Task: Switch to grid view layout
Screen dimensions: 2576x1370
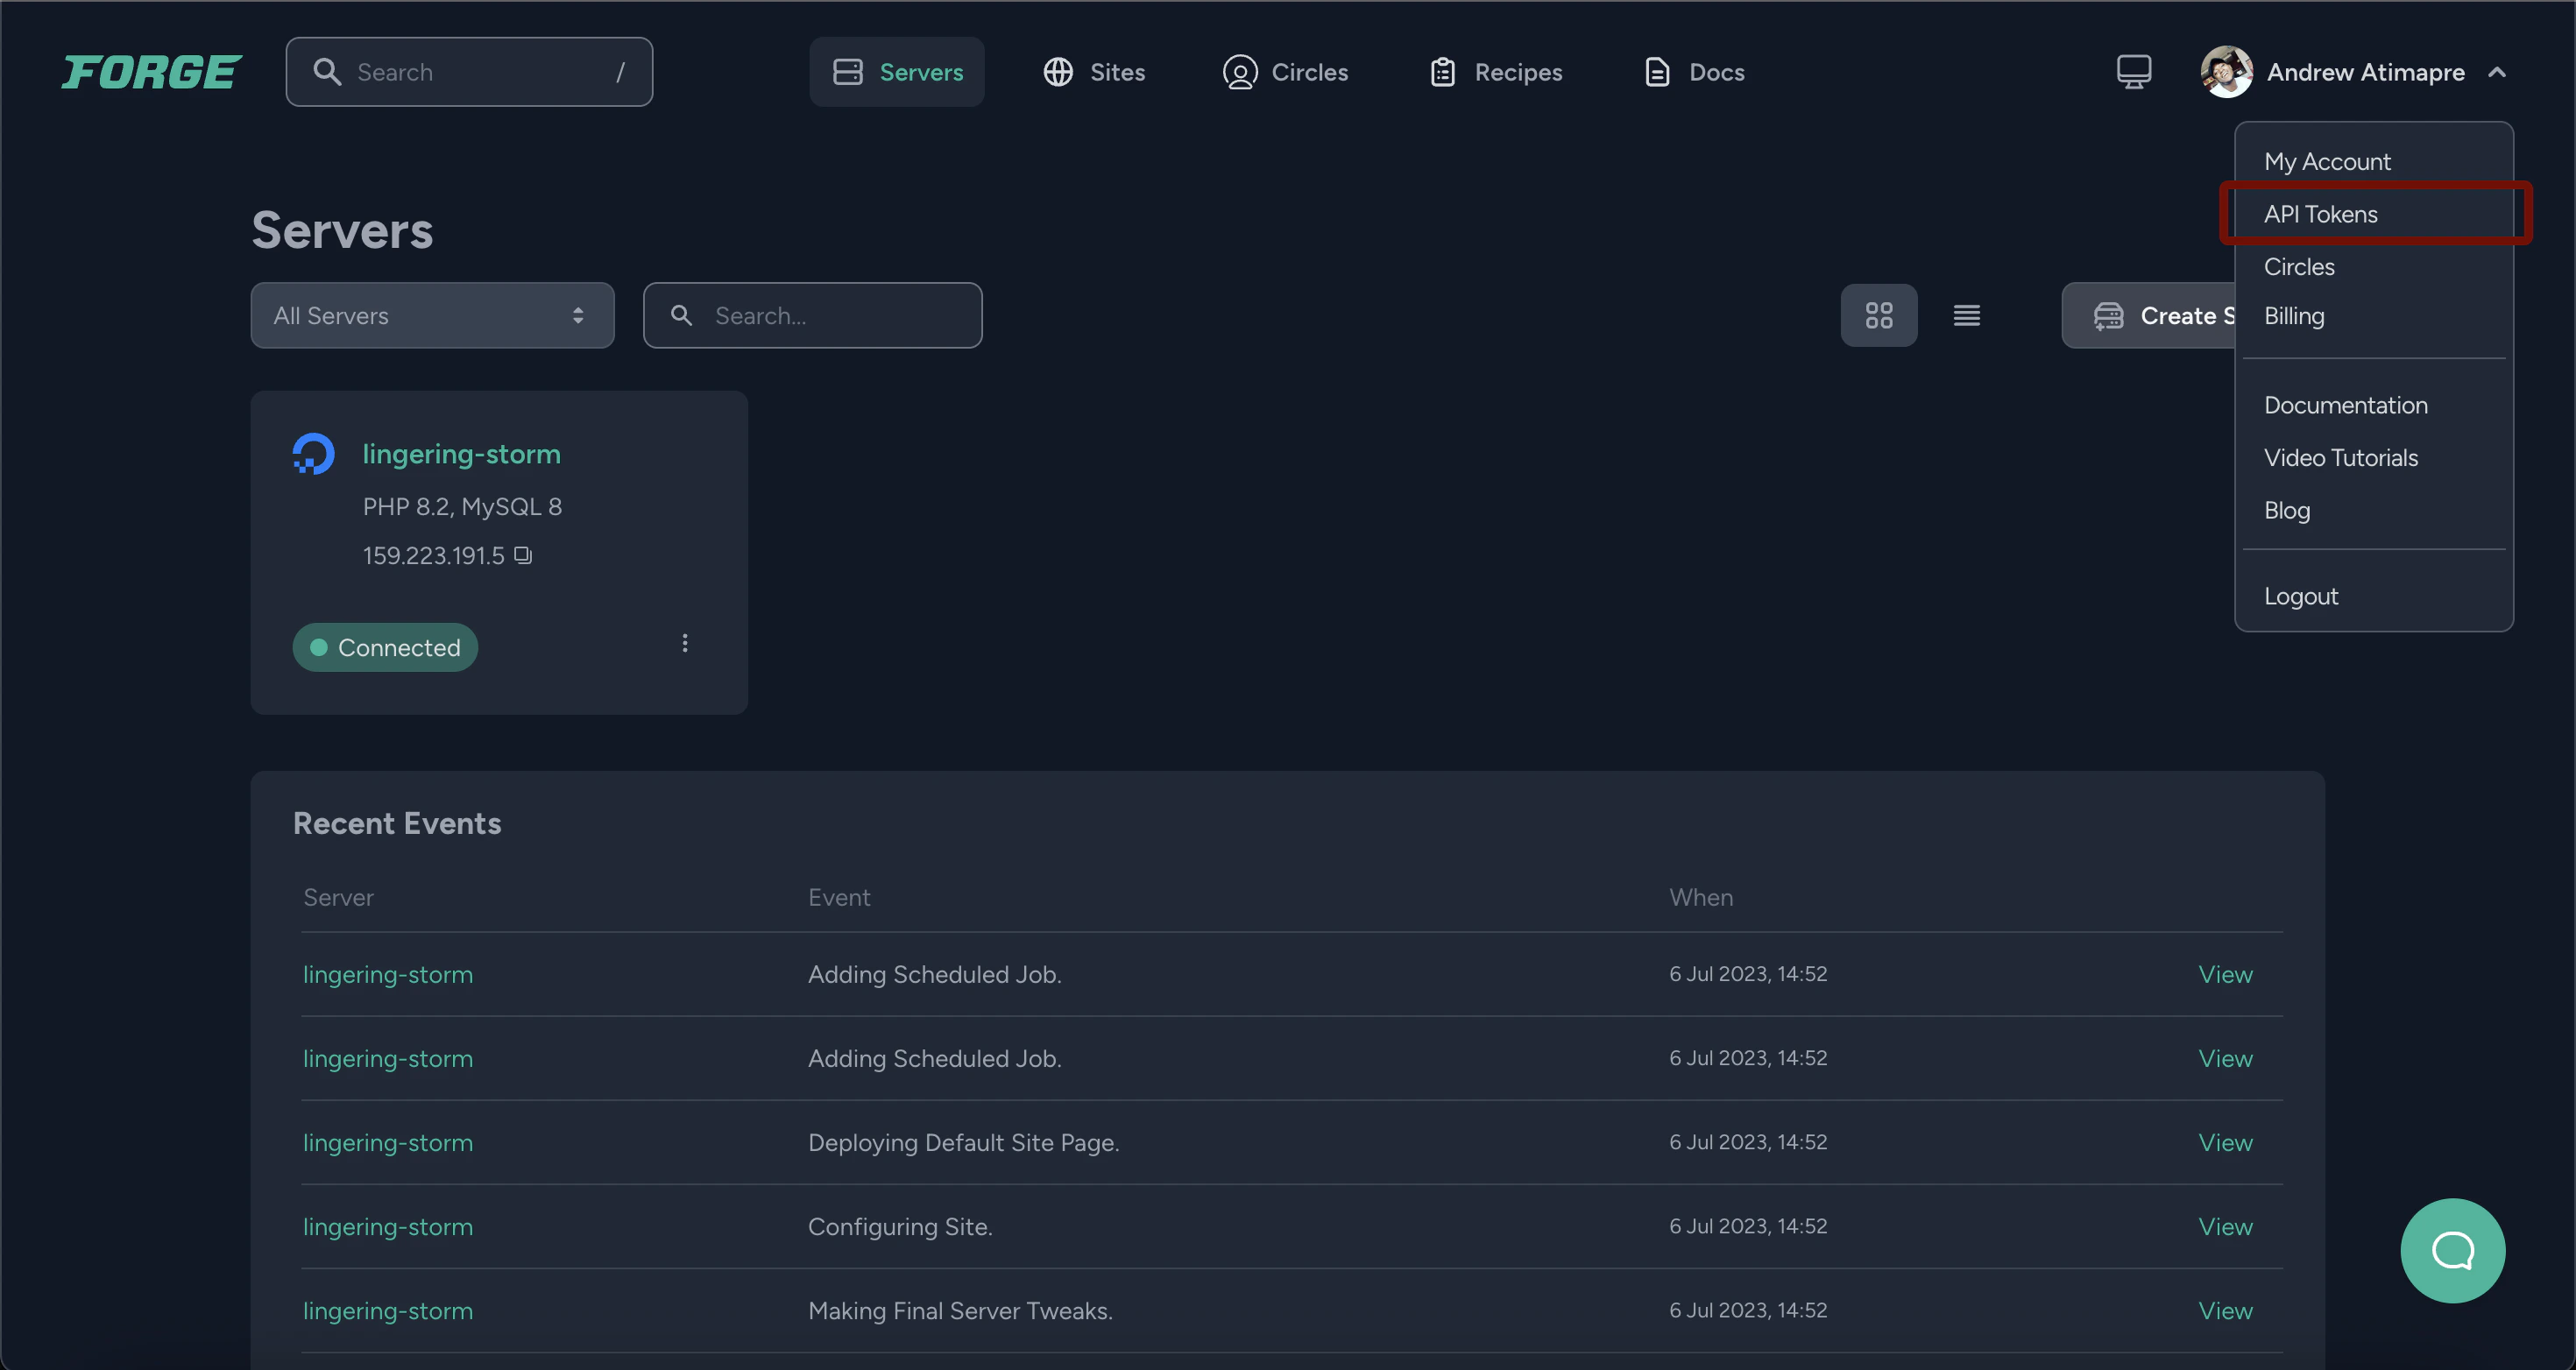Action: tap(1878, 315)
